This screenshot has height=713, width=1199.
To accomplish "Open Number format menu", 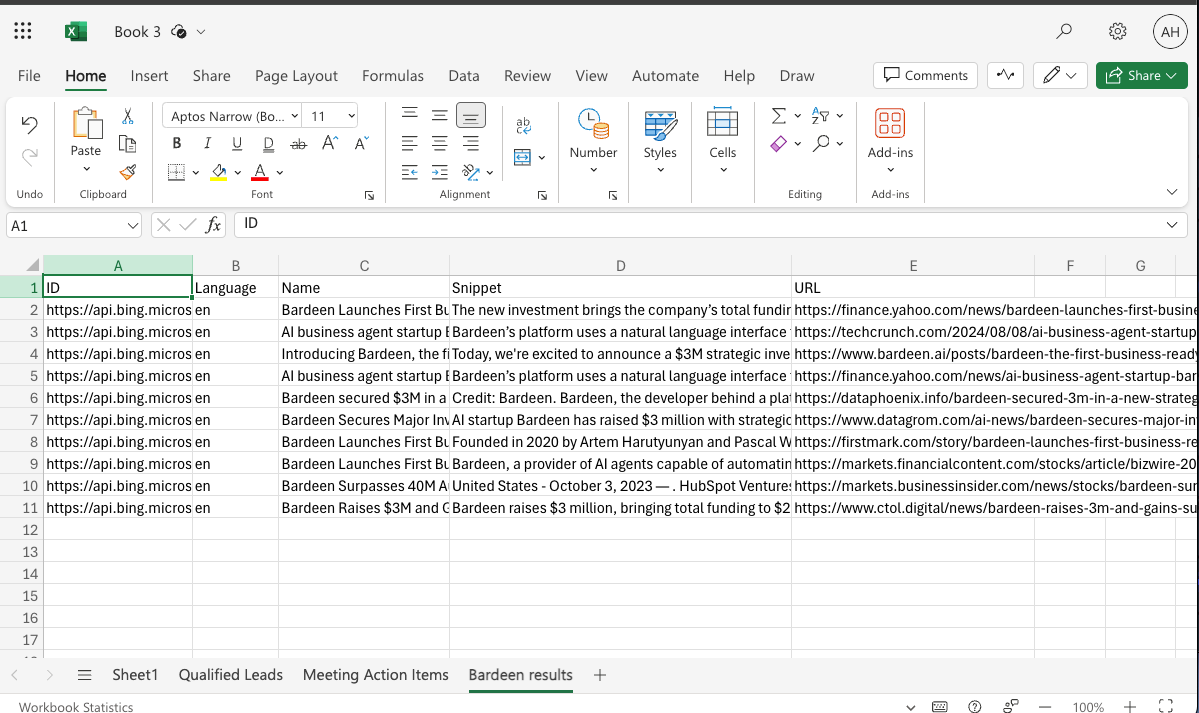I will [x=593, y=141].
